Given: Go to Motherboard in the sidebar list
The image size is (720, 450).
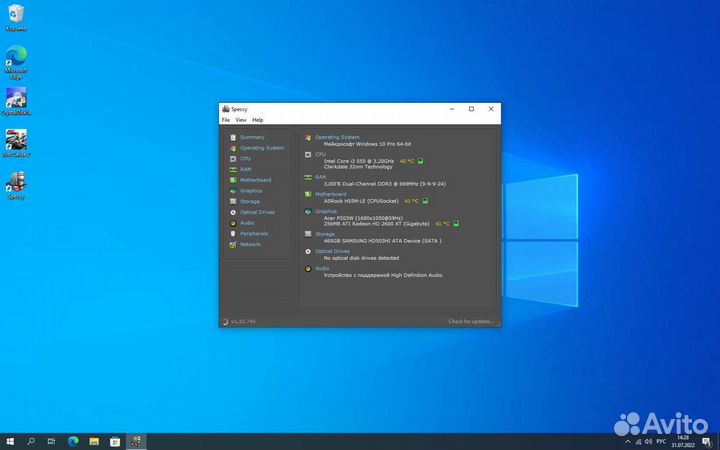Looking at the screenshot, I should (x=256, y=180).
